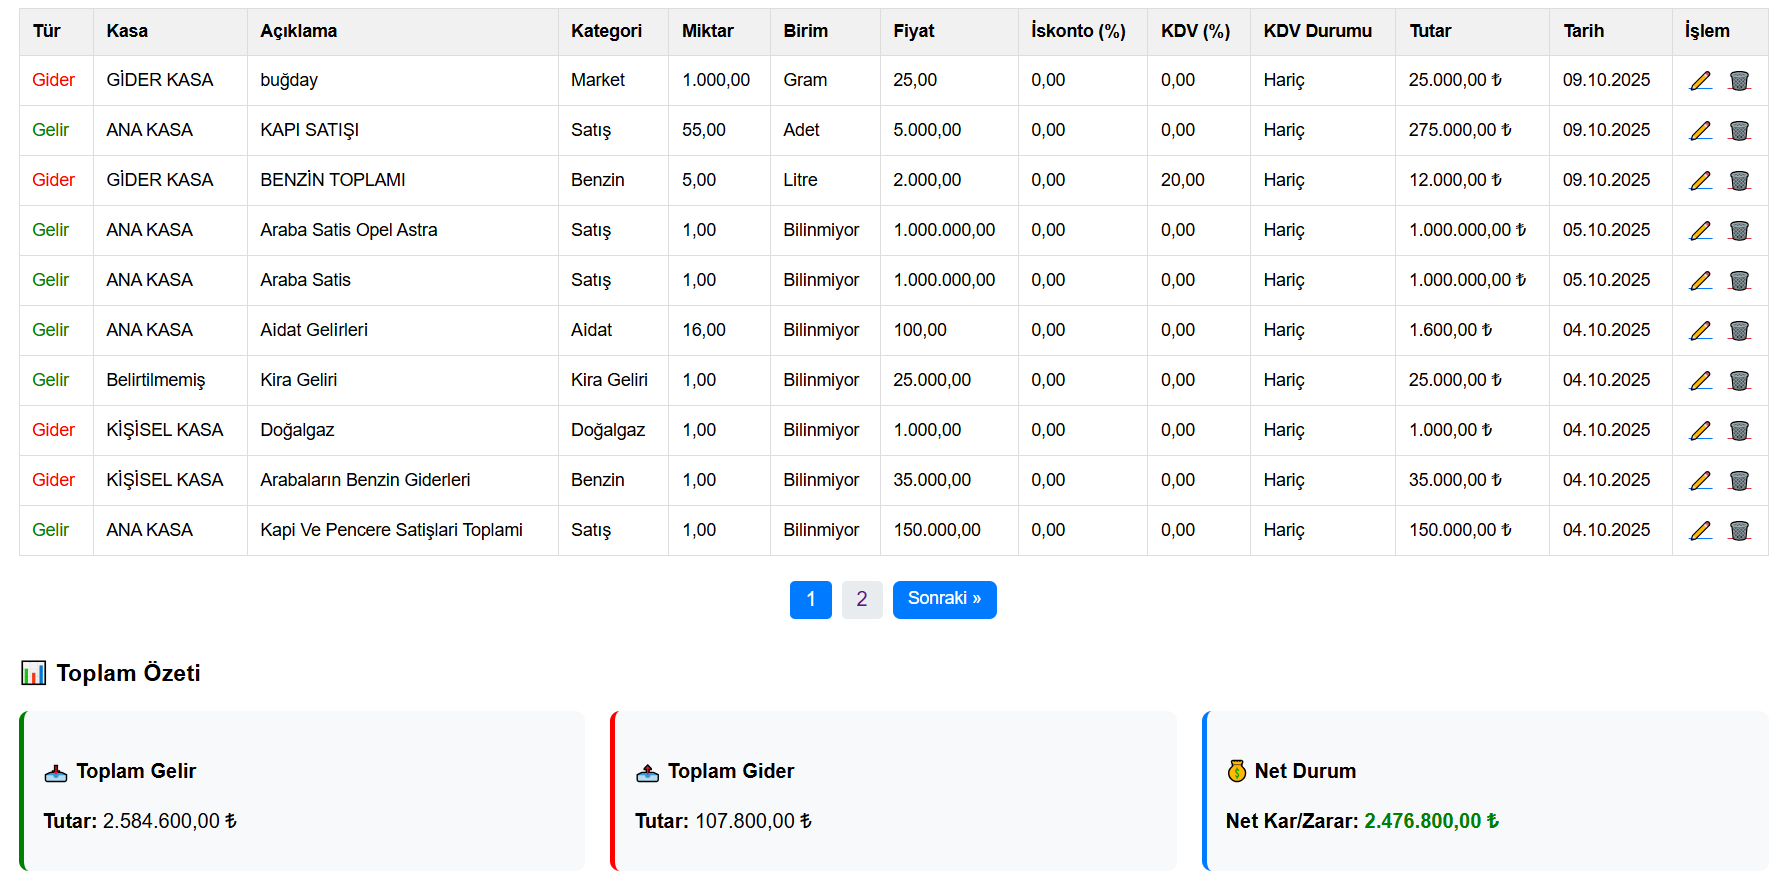Click the Açıklama column header
Screen dimensions: 1787x889
click(x=298, y=31)
